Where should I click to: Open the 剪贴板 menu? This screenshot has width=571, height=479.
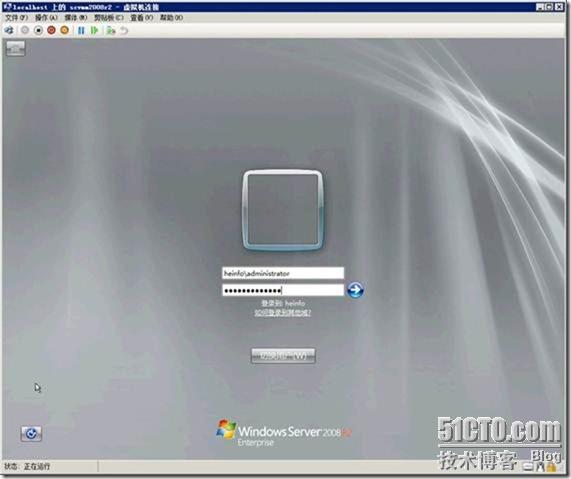pyautogui.click(x=109, y=17)
